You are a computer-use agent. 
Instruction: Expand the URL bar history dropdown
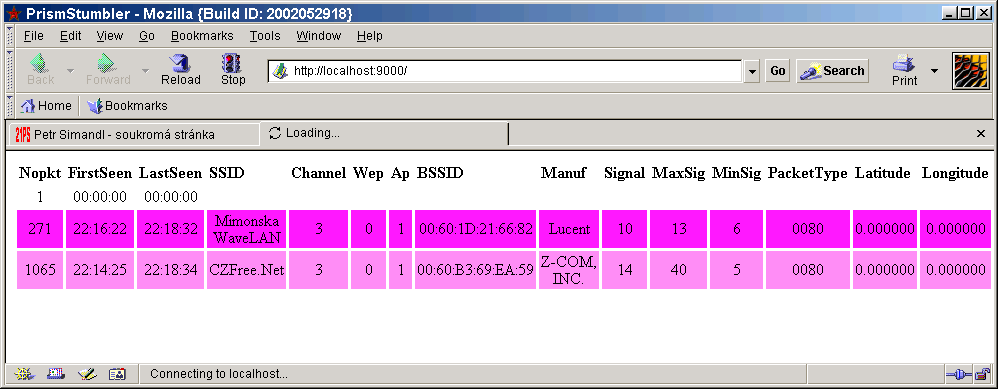point(752,71)
